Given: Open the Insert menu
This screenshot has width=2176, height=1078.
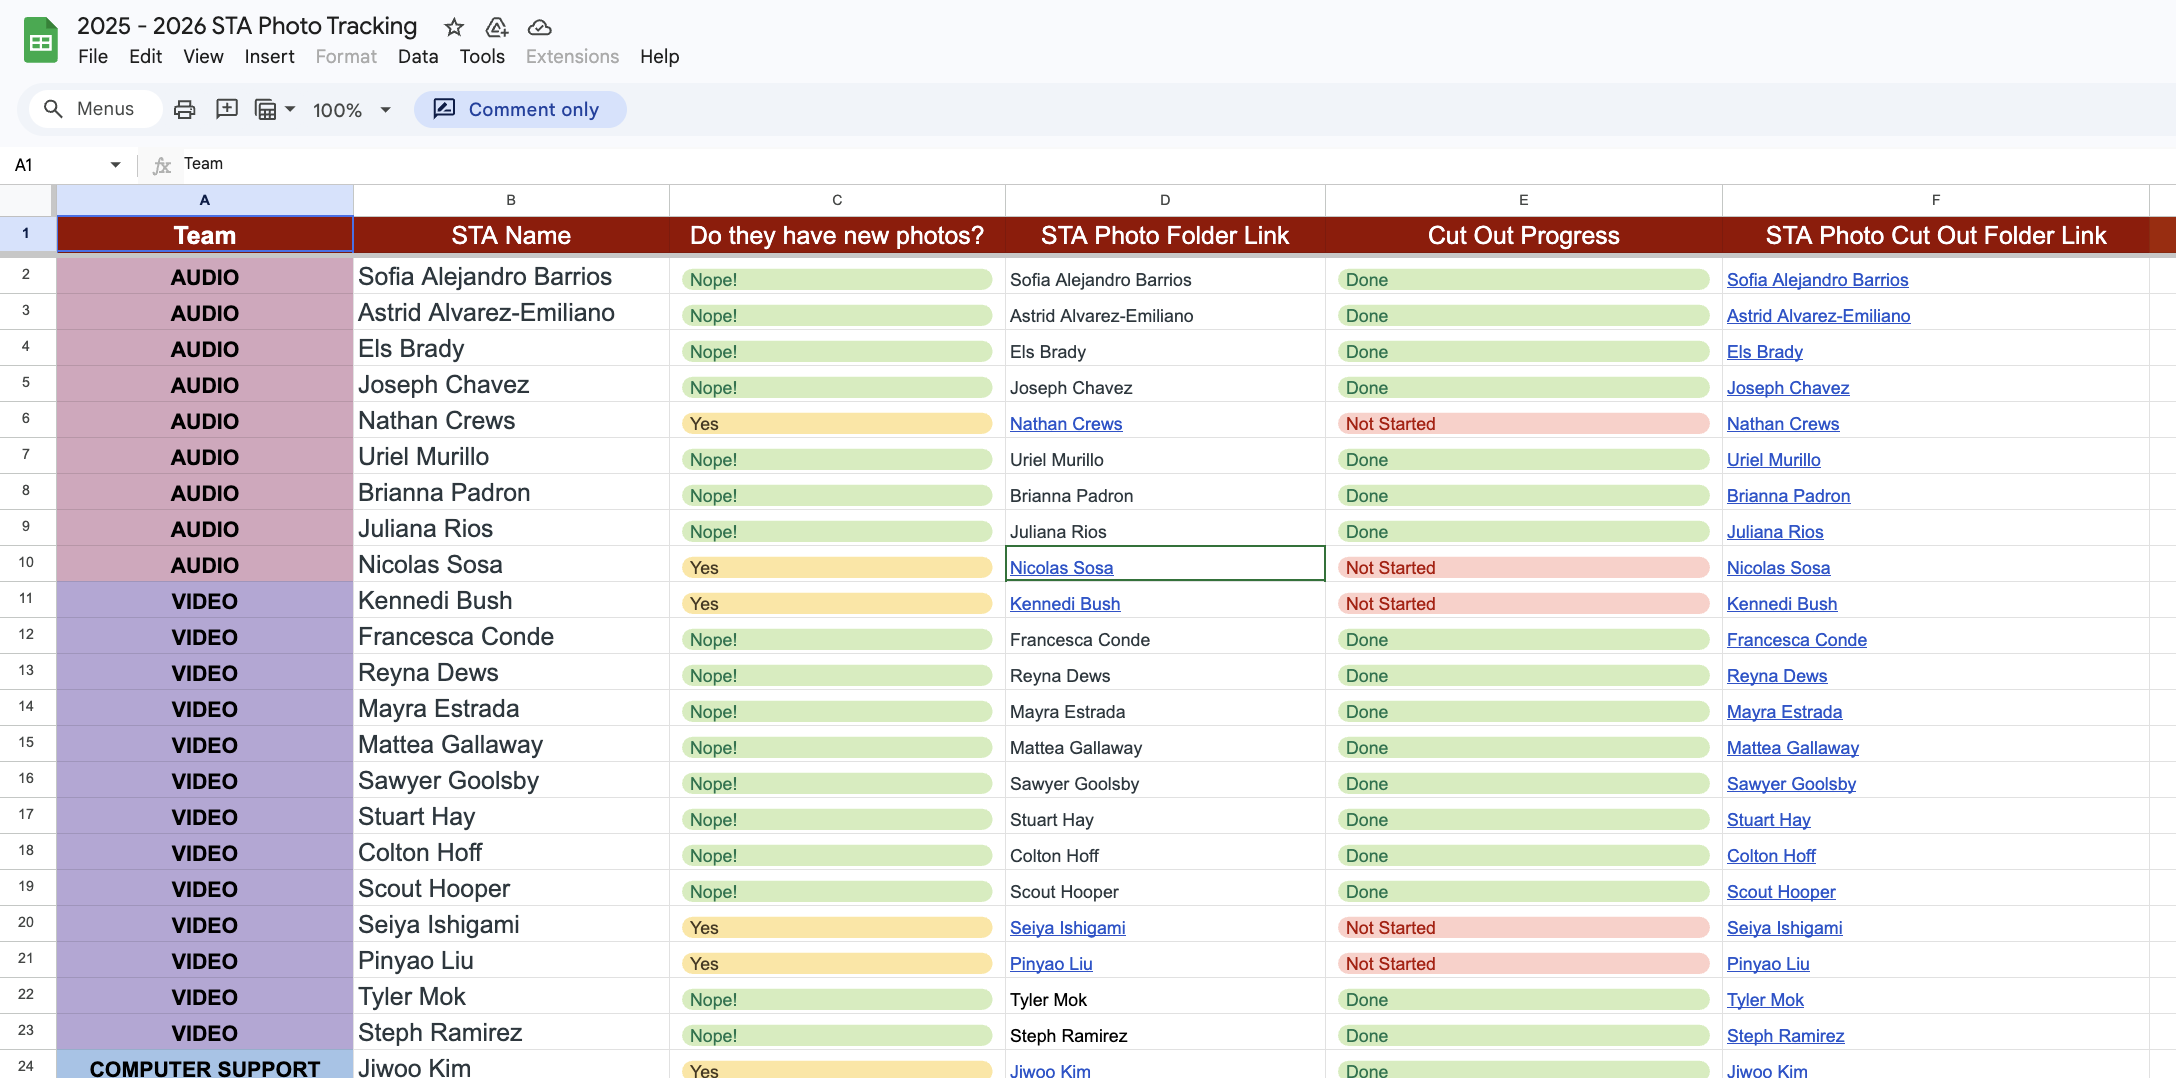Looking at the screenshot, I should [x=269, y=57].
